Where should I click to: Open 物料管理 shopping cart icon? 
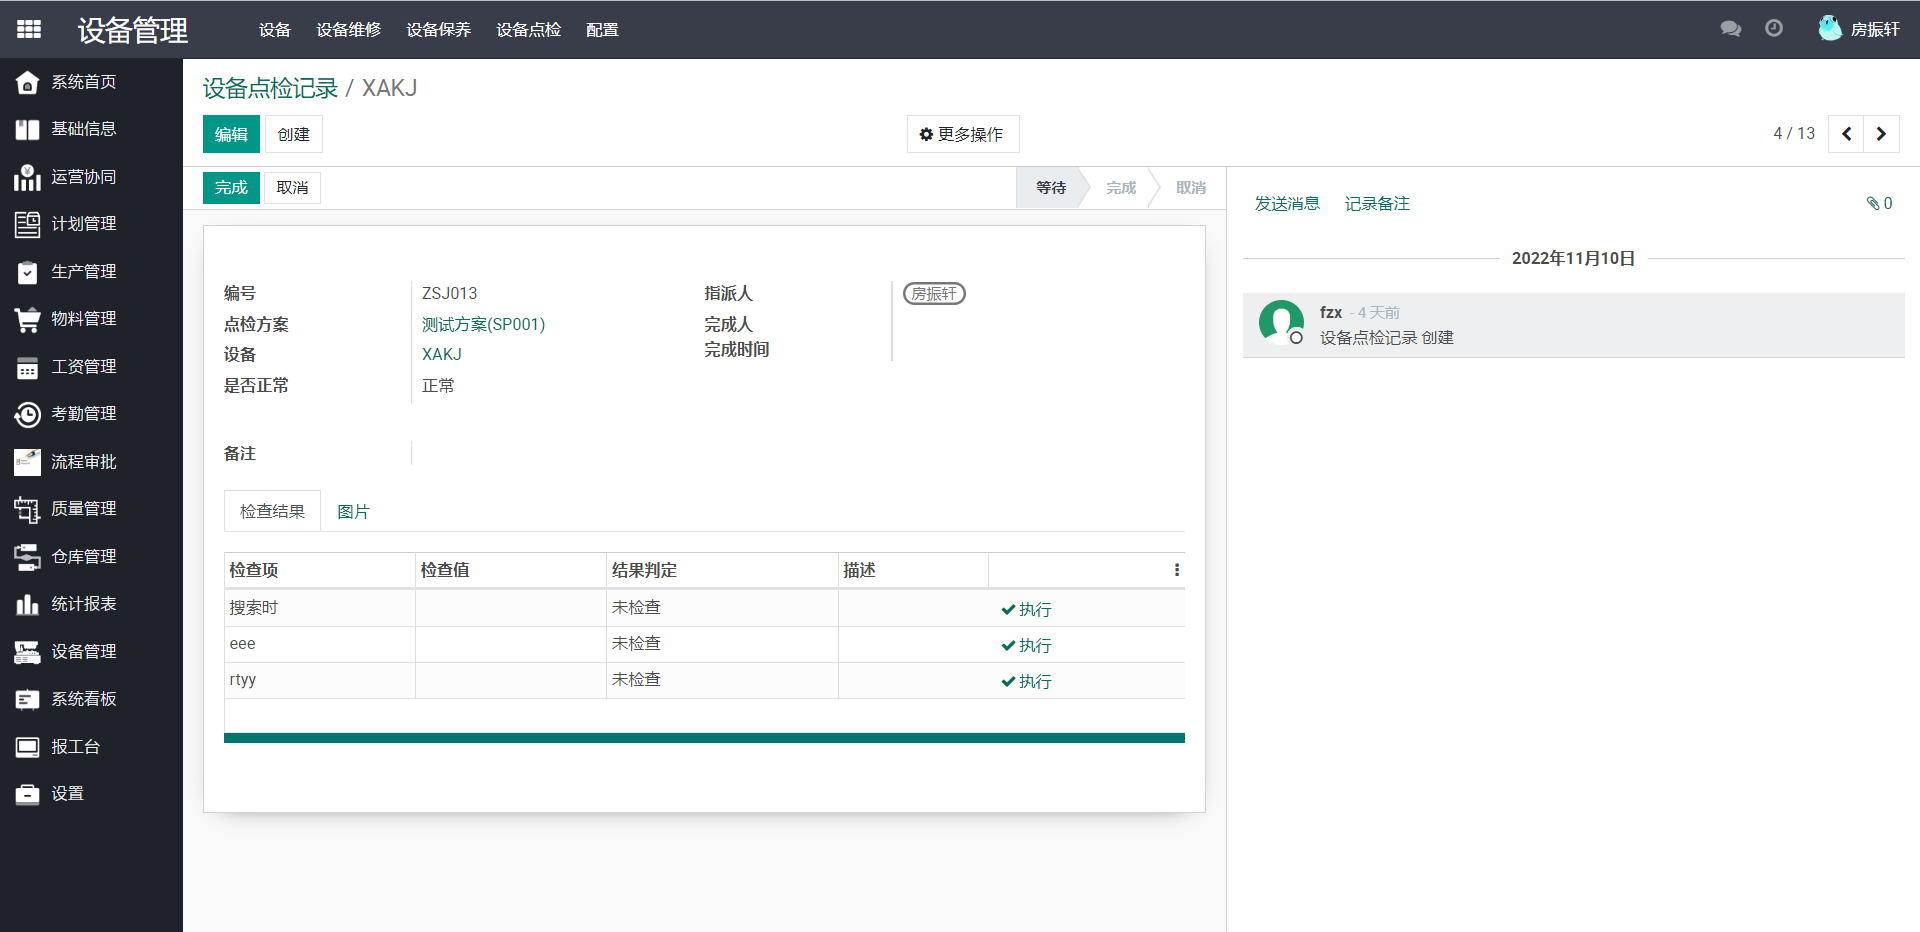pos(27,320)
